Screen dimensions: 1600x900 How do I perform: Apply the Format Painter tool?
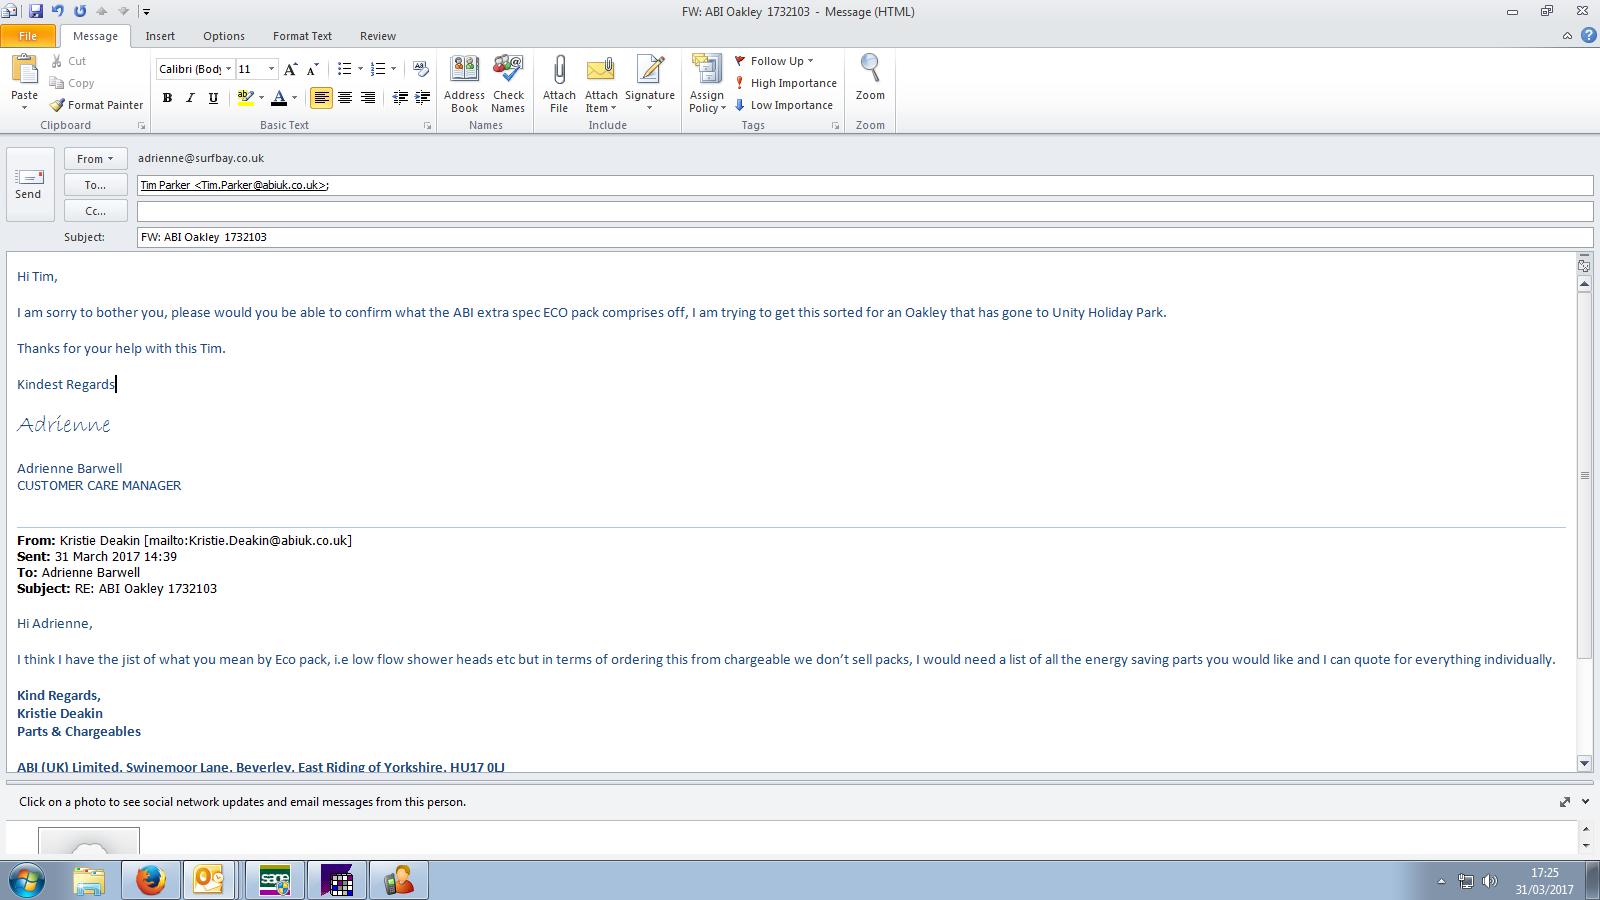point(97,105)
